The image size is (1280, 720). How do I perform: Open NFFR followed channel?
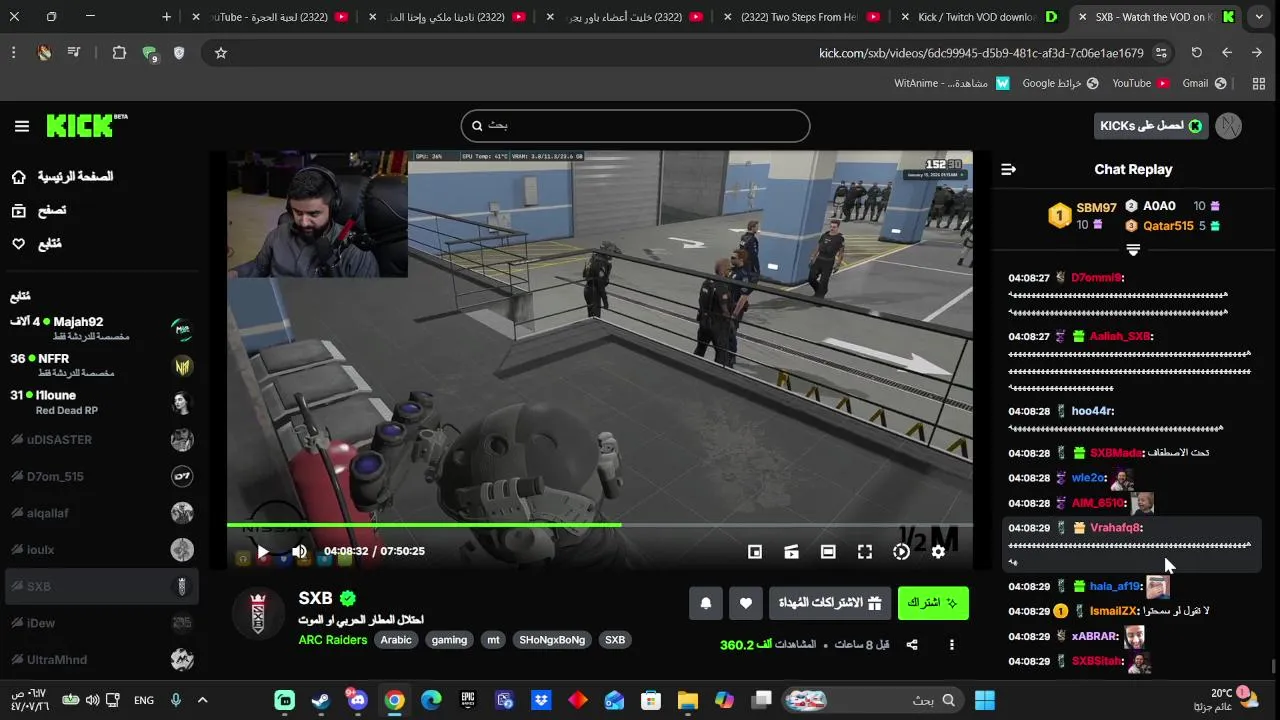click(x=100, y=365)
